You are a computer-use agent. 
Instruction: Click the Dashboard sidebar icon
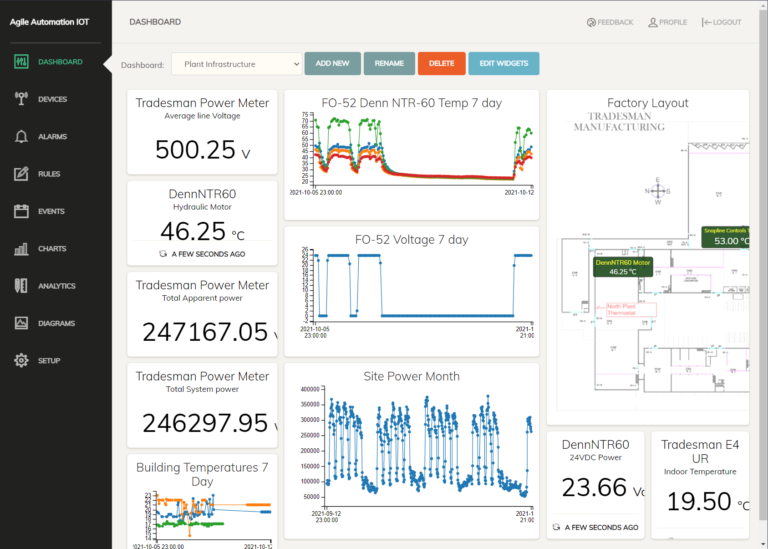21,62
